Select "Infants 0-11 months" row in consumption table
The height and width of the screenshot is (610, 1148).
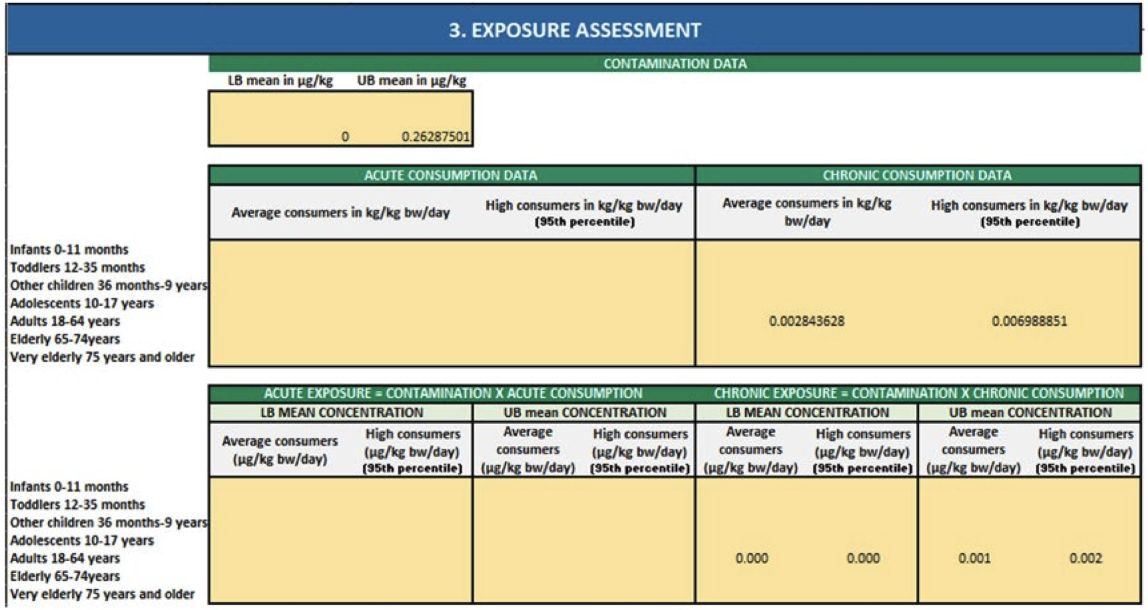pos(69,249)
